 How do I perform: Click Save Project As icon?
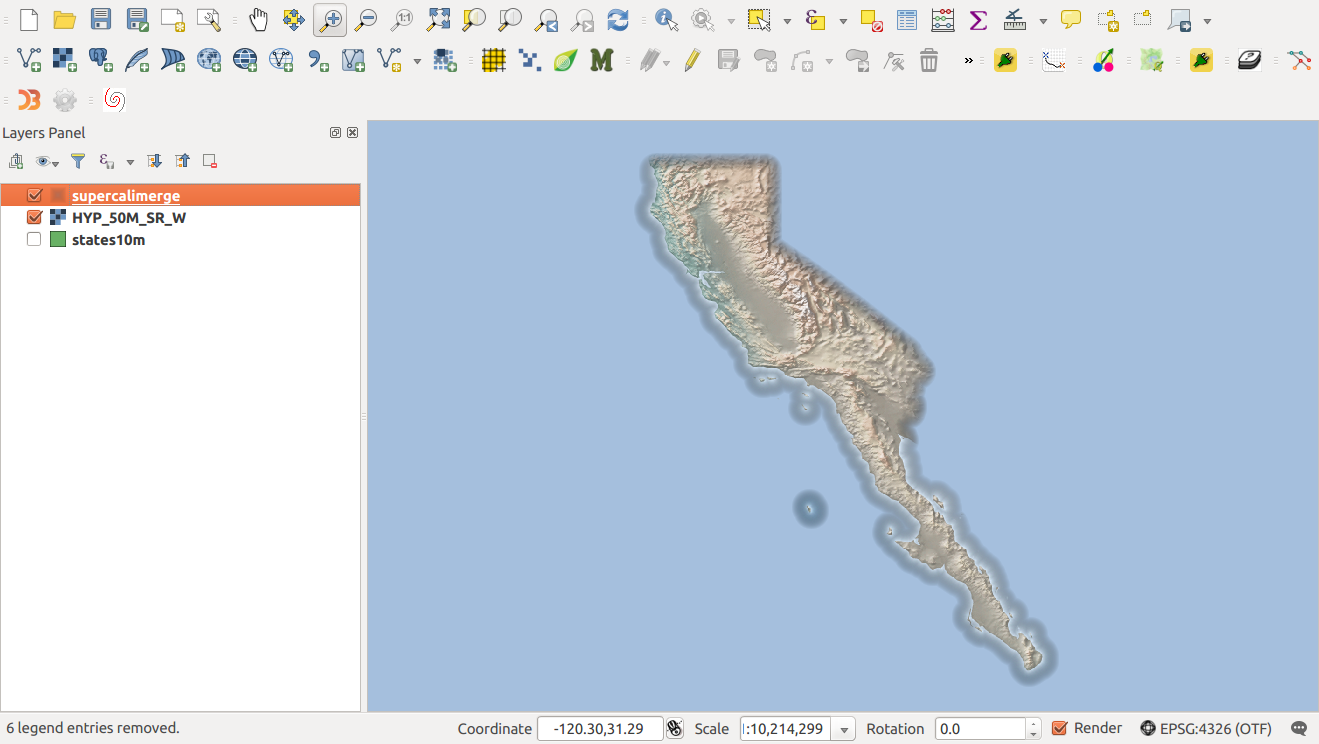137,19
